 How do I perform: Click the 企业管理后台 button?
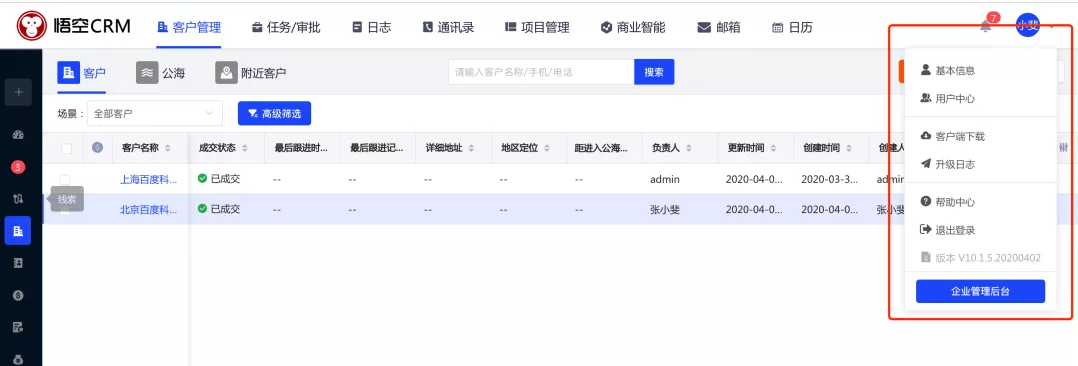980,291
